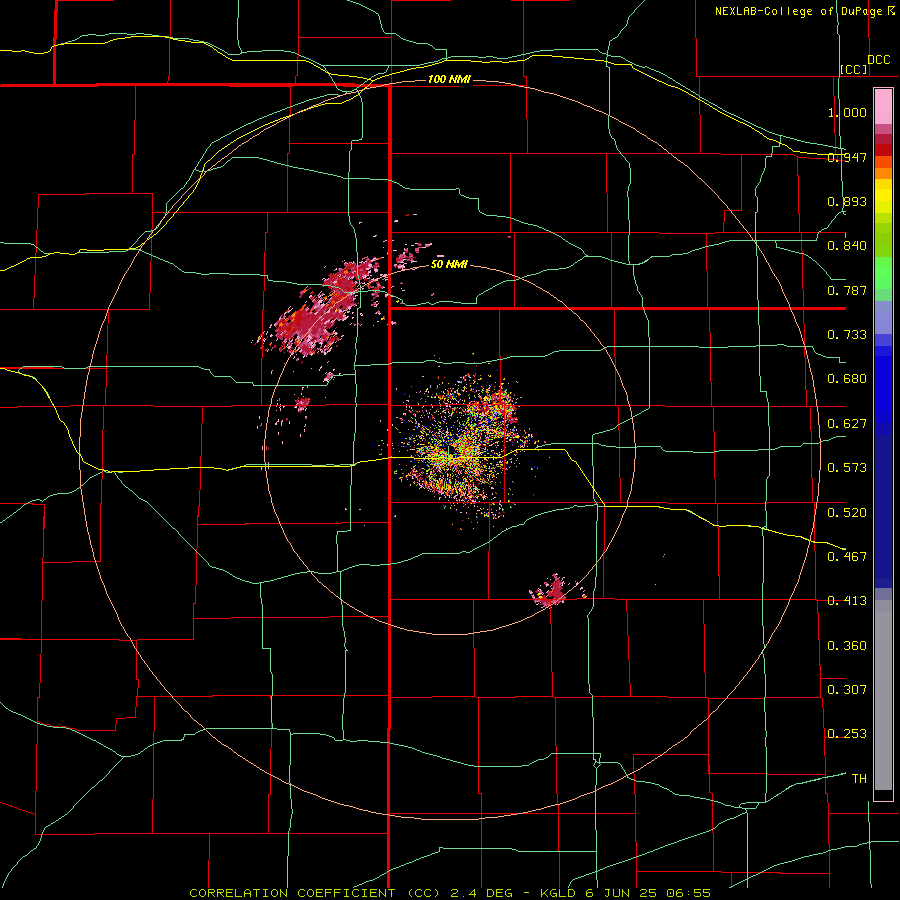This screenshot has height=900, width=900.
Task: Click the [CC] colorbar unit label
Action: click(854, 69)
